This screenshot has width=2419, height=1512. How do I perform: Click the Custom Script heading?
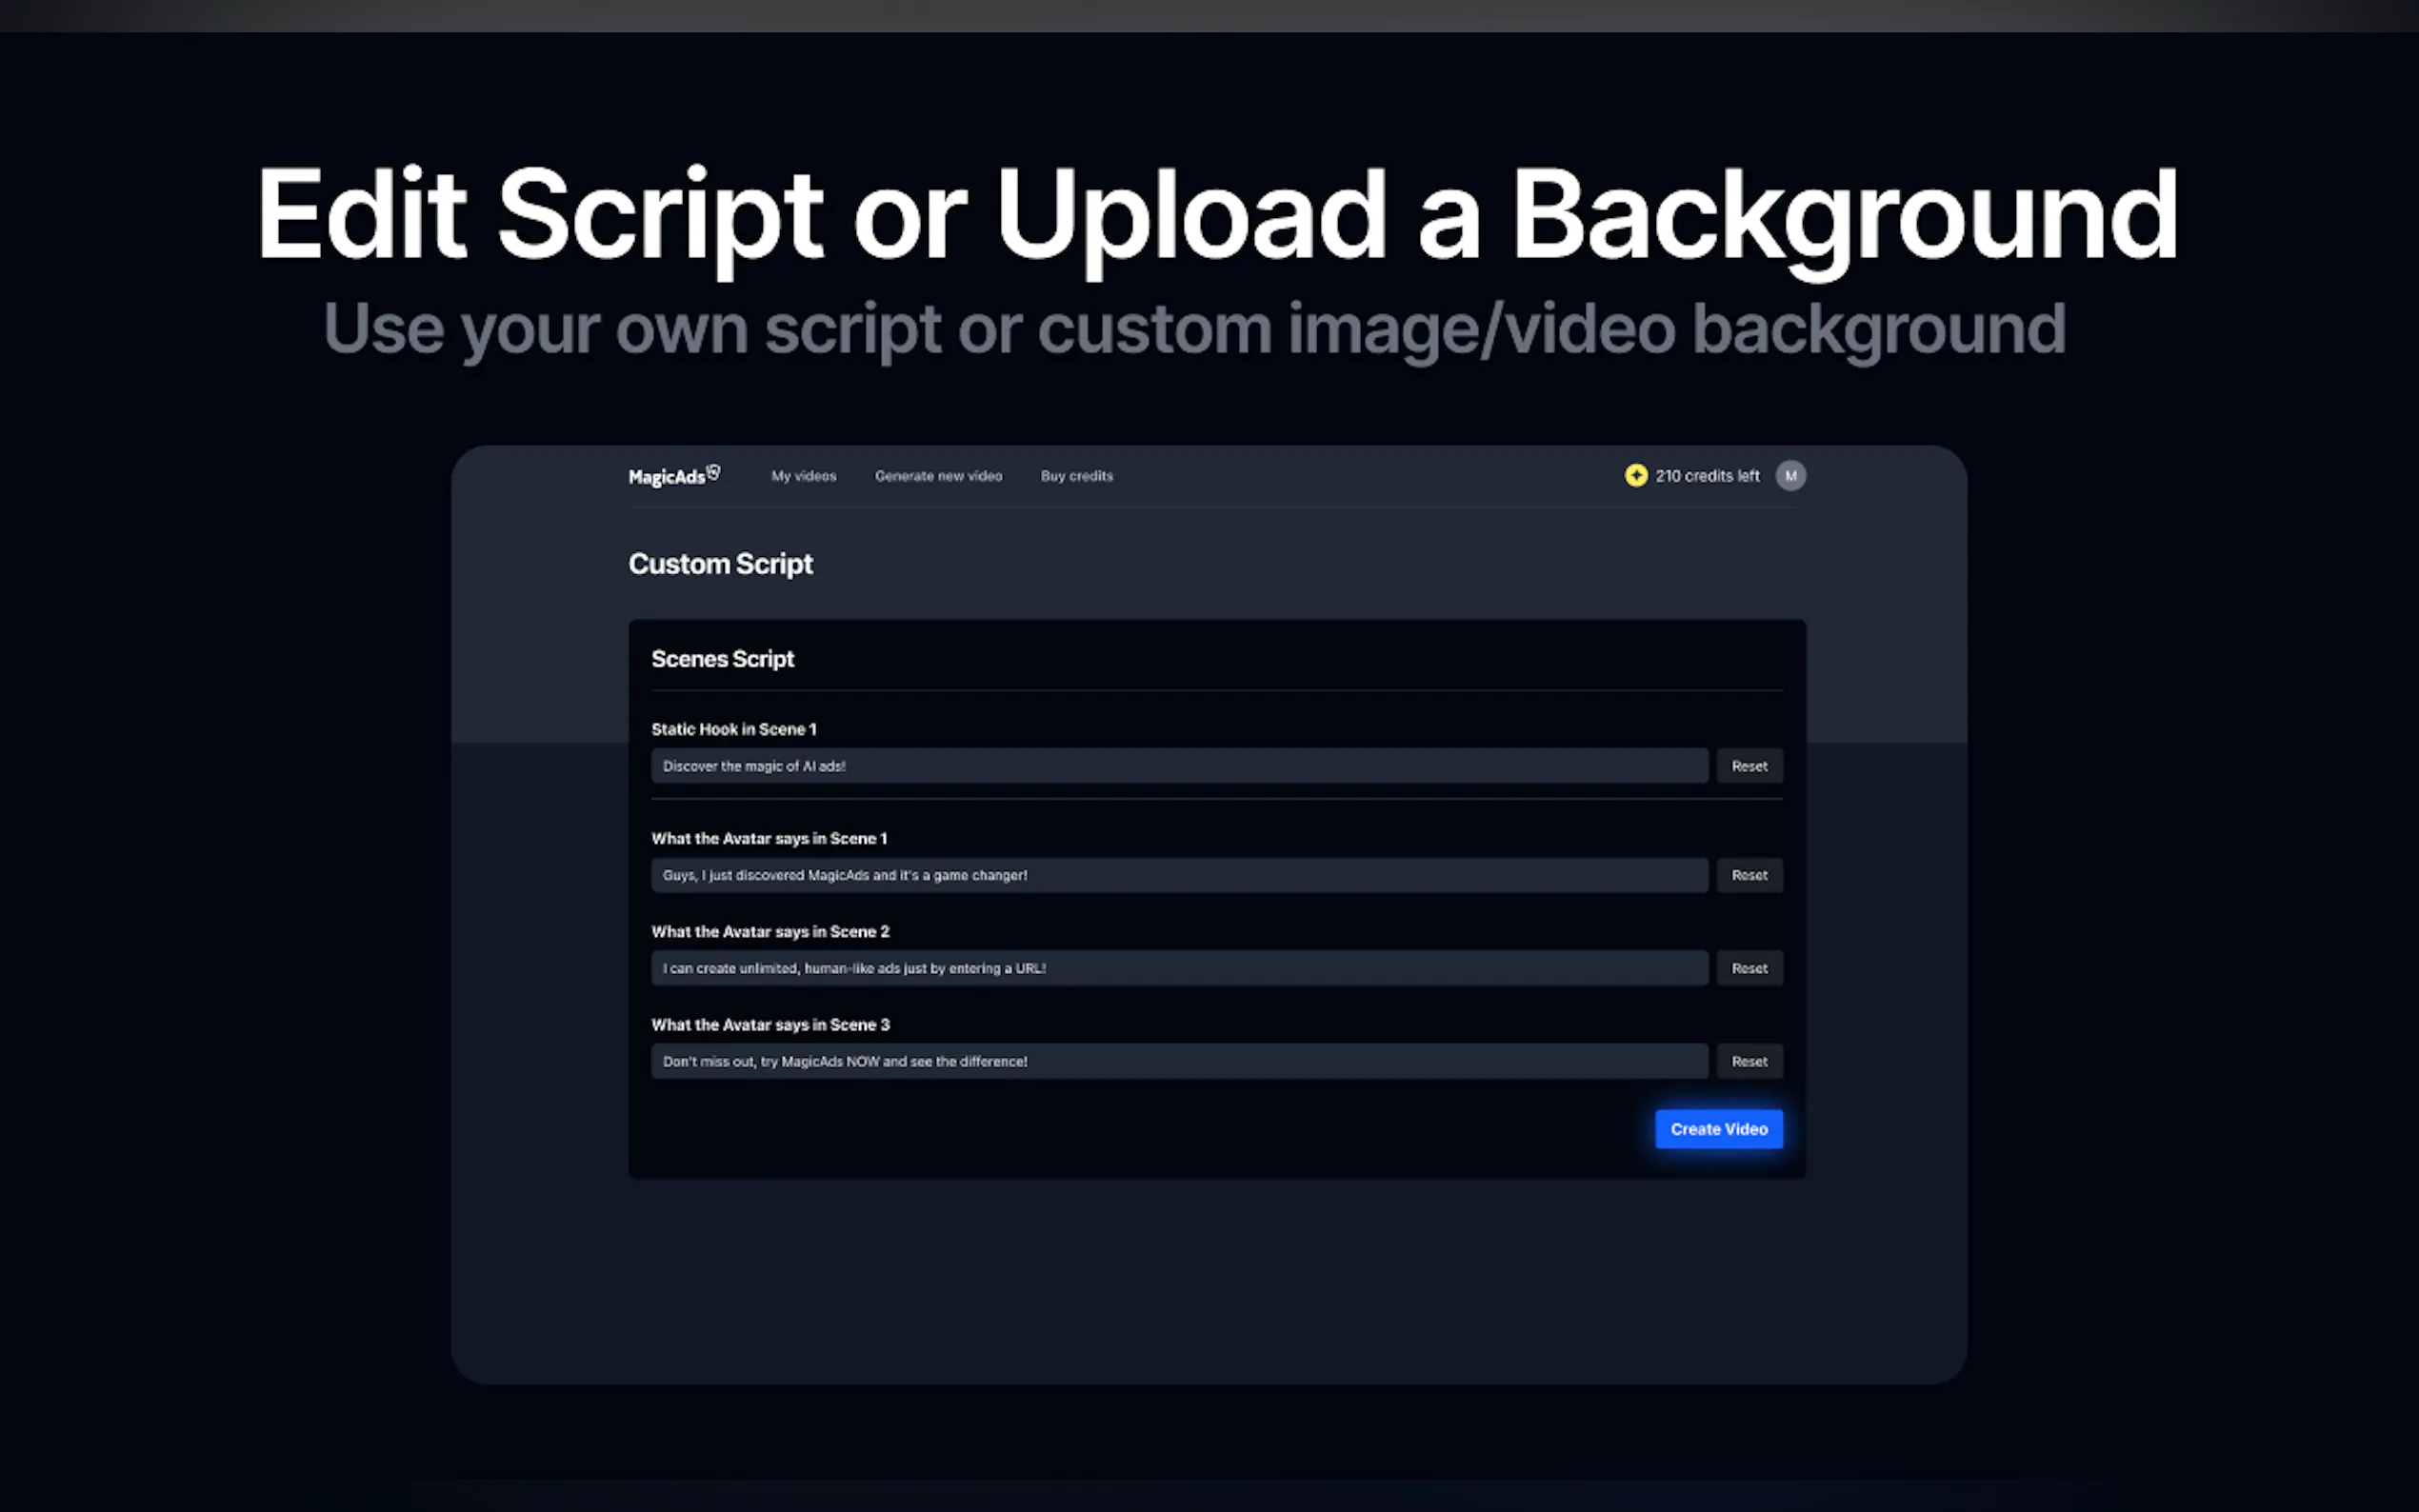pyautogui.click(x=720, y=564)
